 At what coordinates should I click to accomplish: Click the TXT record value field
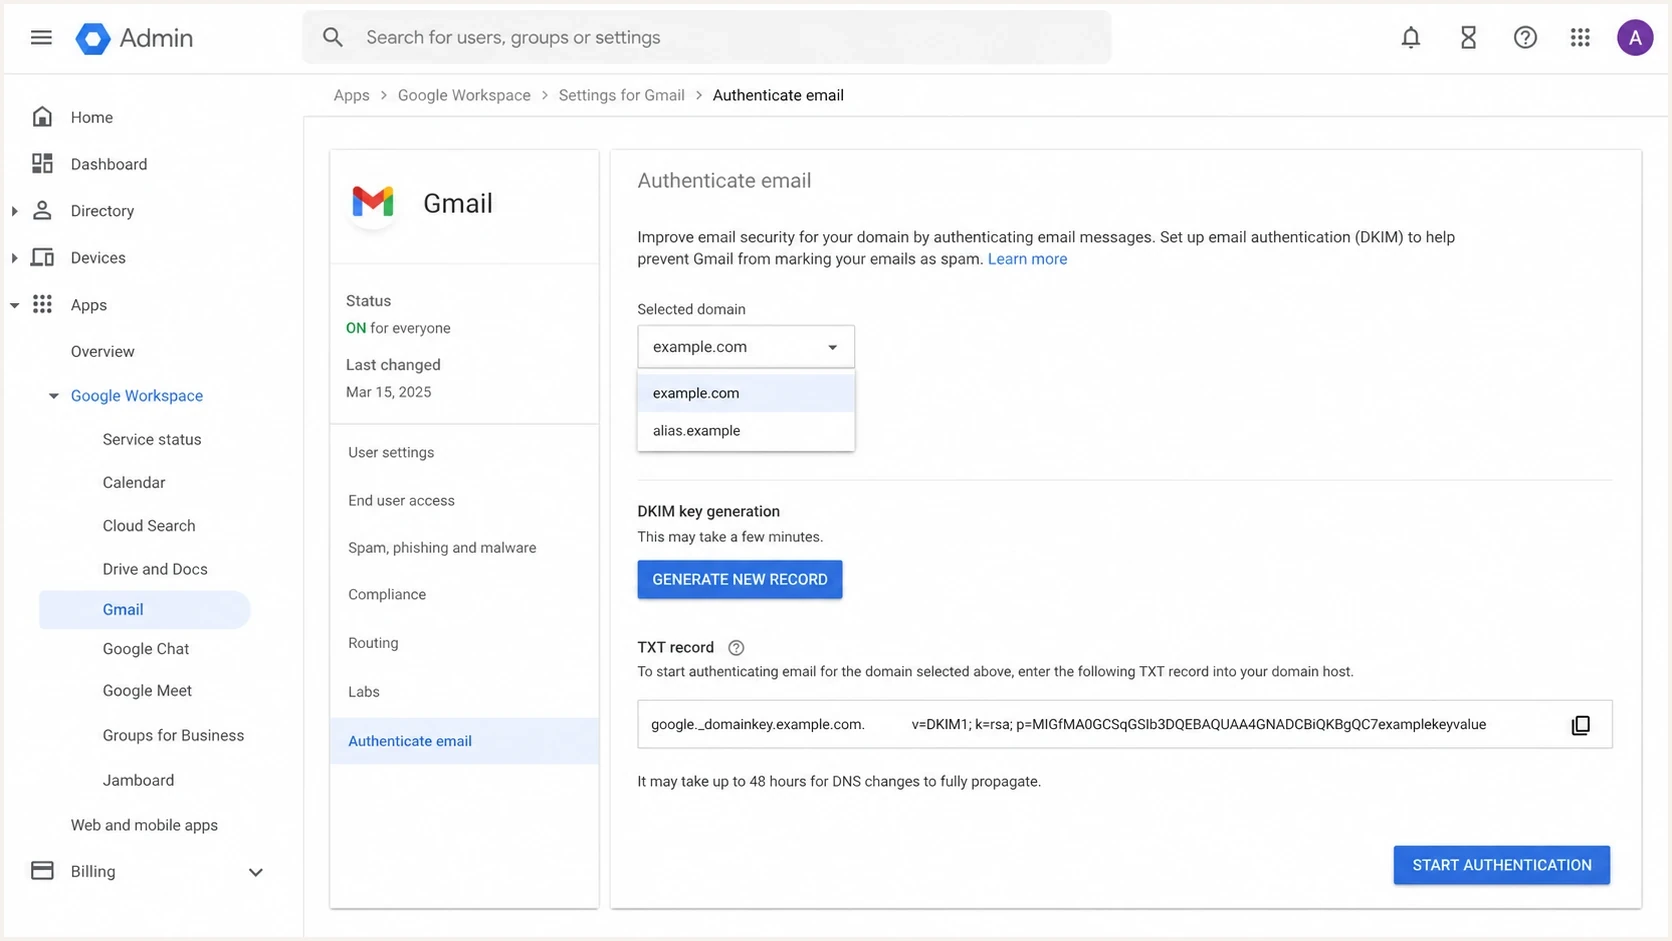point(1125,724)
